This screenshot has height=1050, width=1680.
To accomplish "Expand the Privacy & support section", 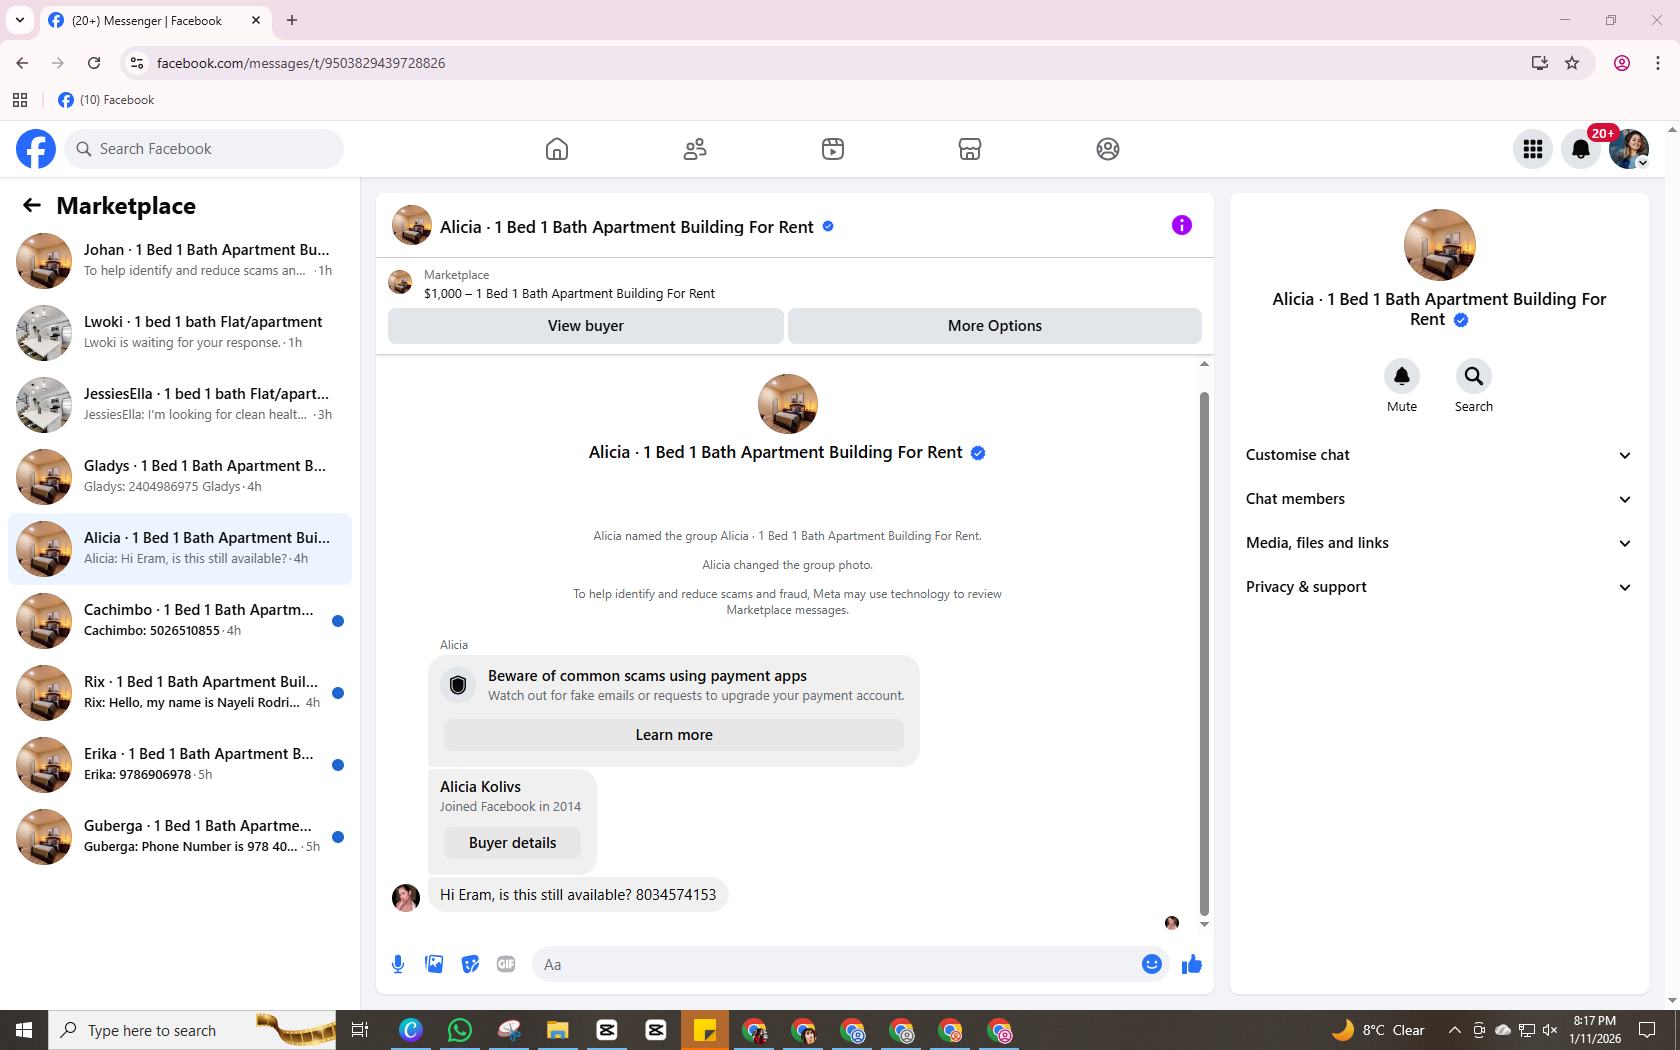I will (x=1439, y=587).
